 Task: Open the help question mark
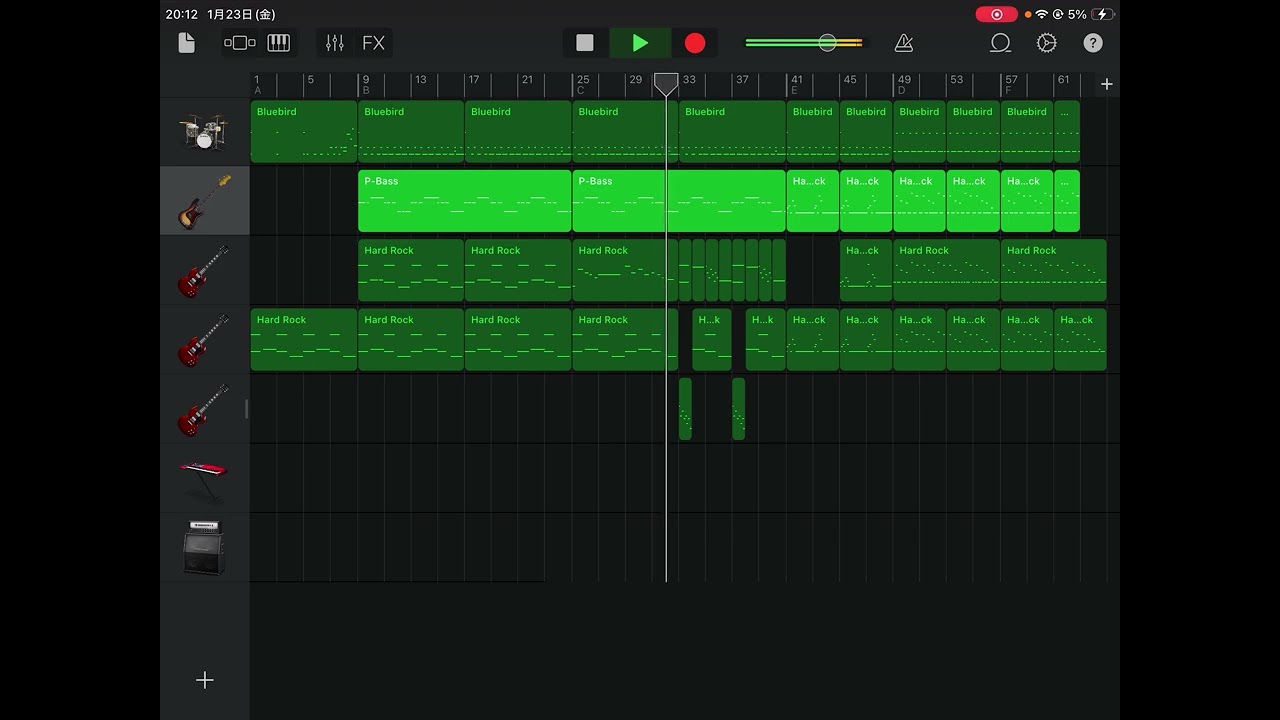[x=1093, y=43]
